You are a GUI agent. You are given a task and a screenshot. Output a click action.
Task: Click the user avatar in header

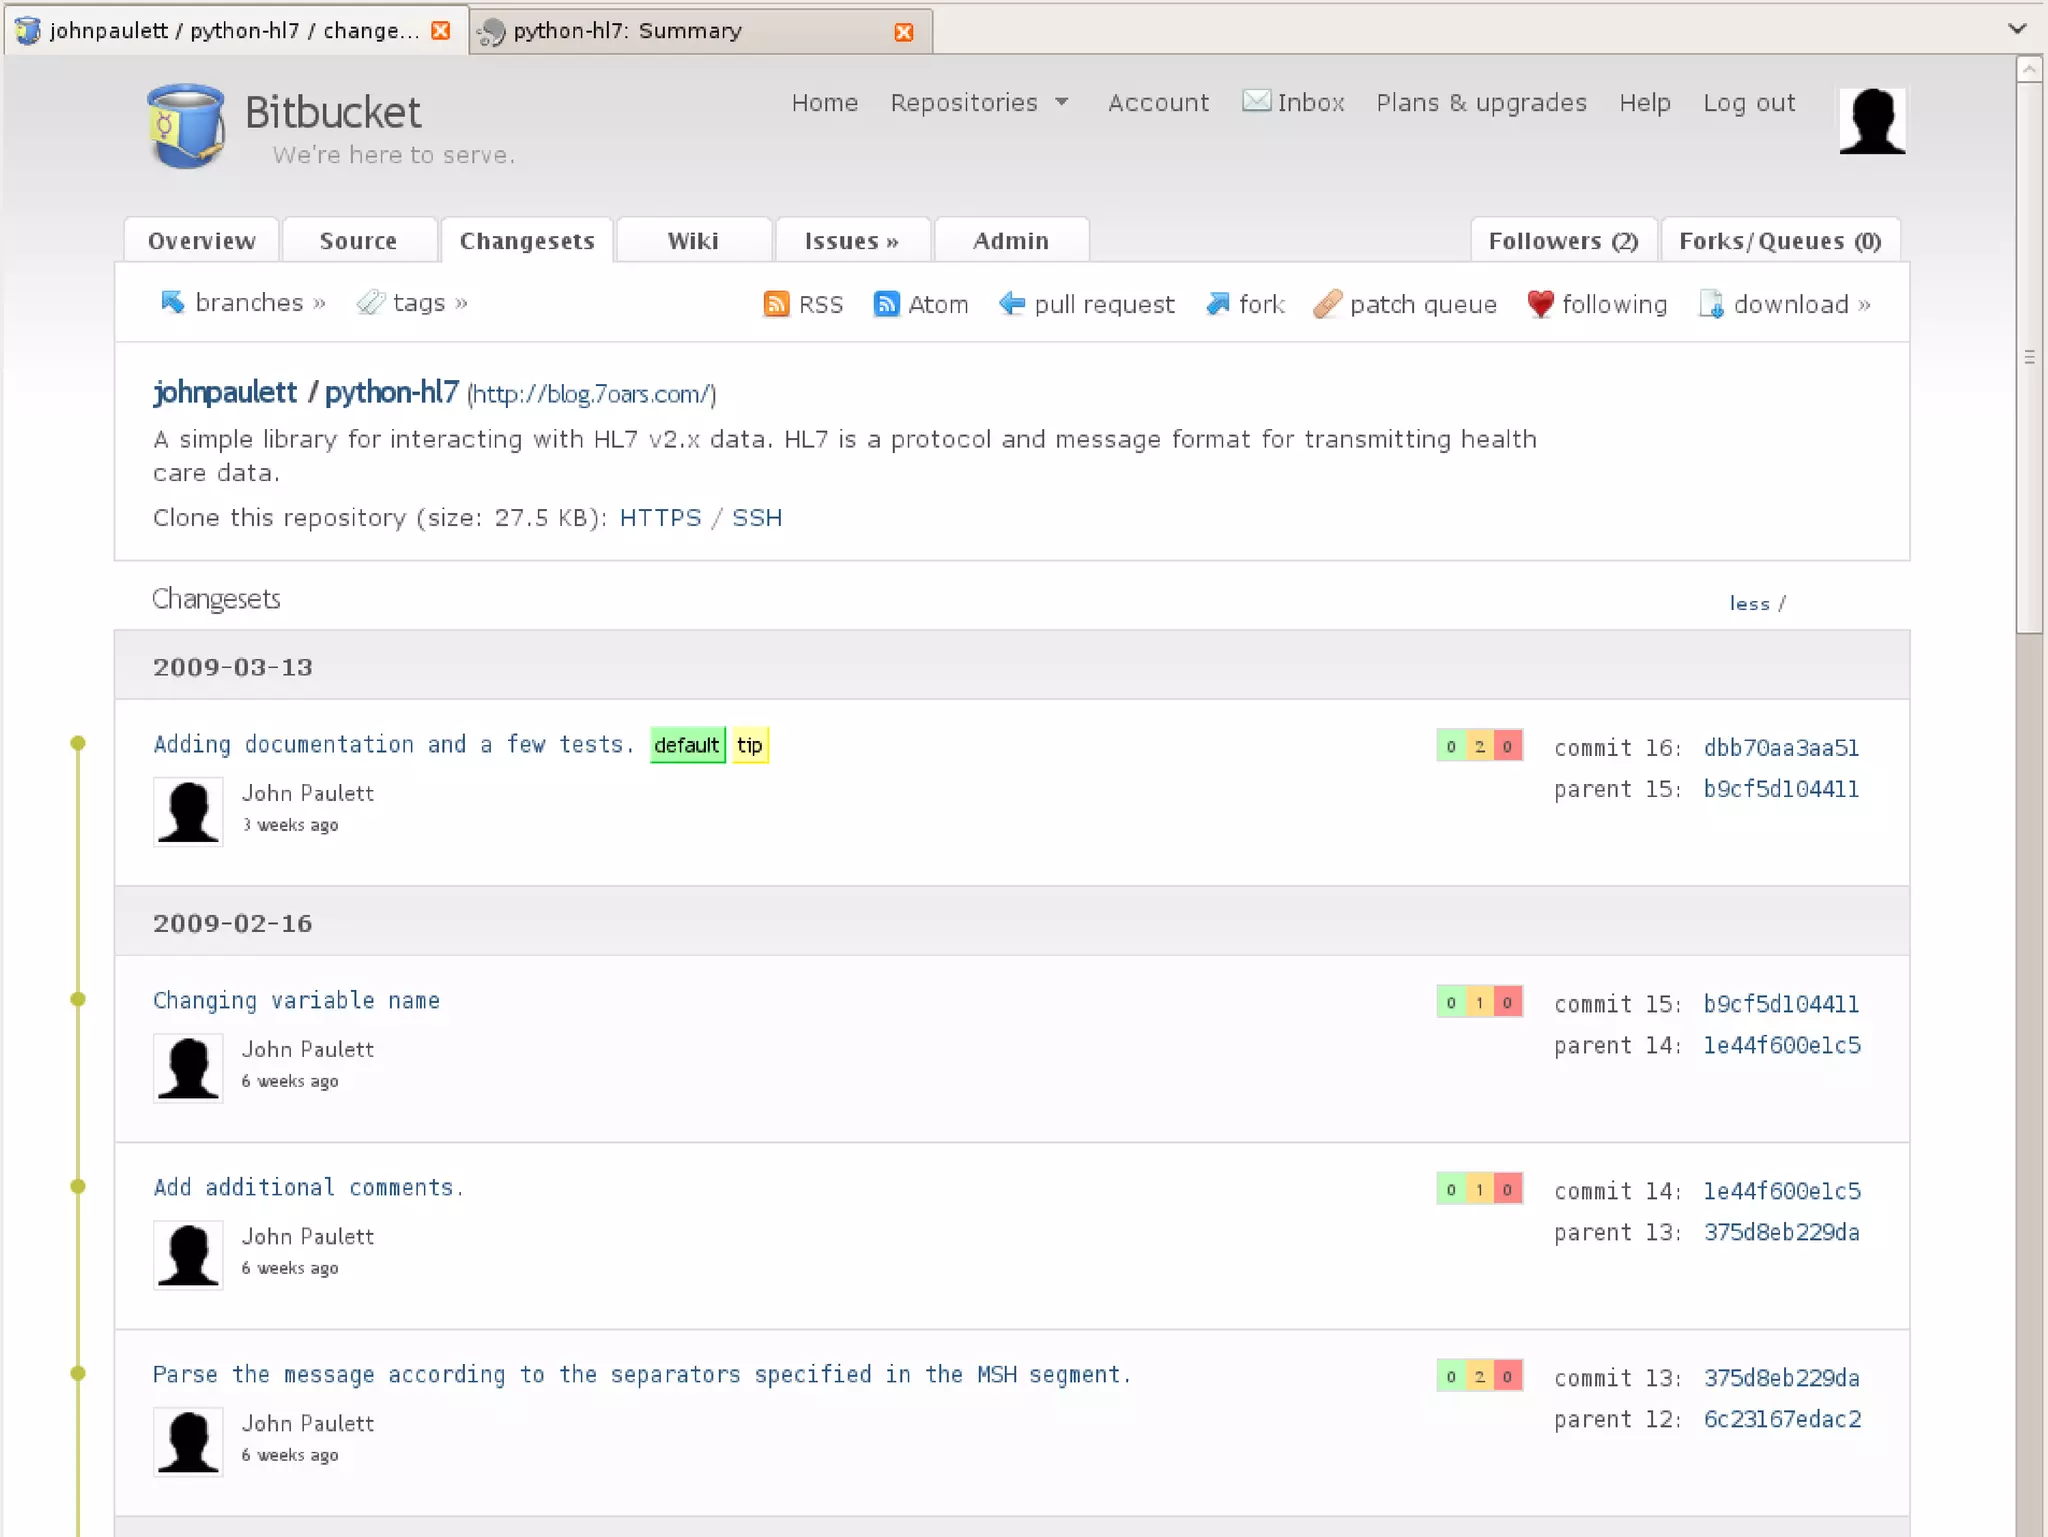point(1872,121)
